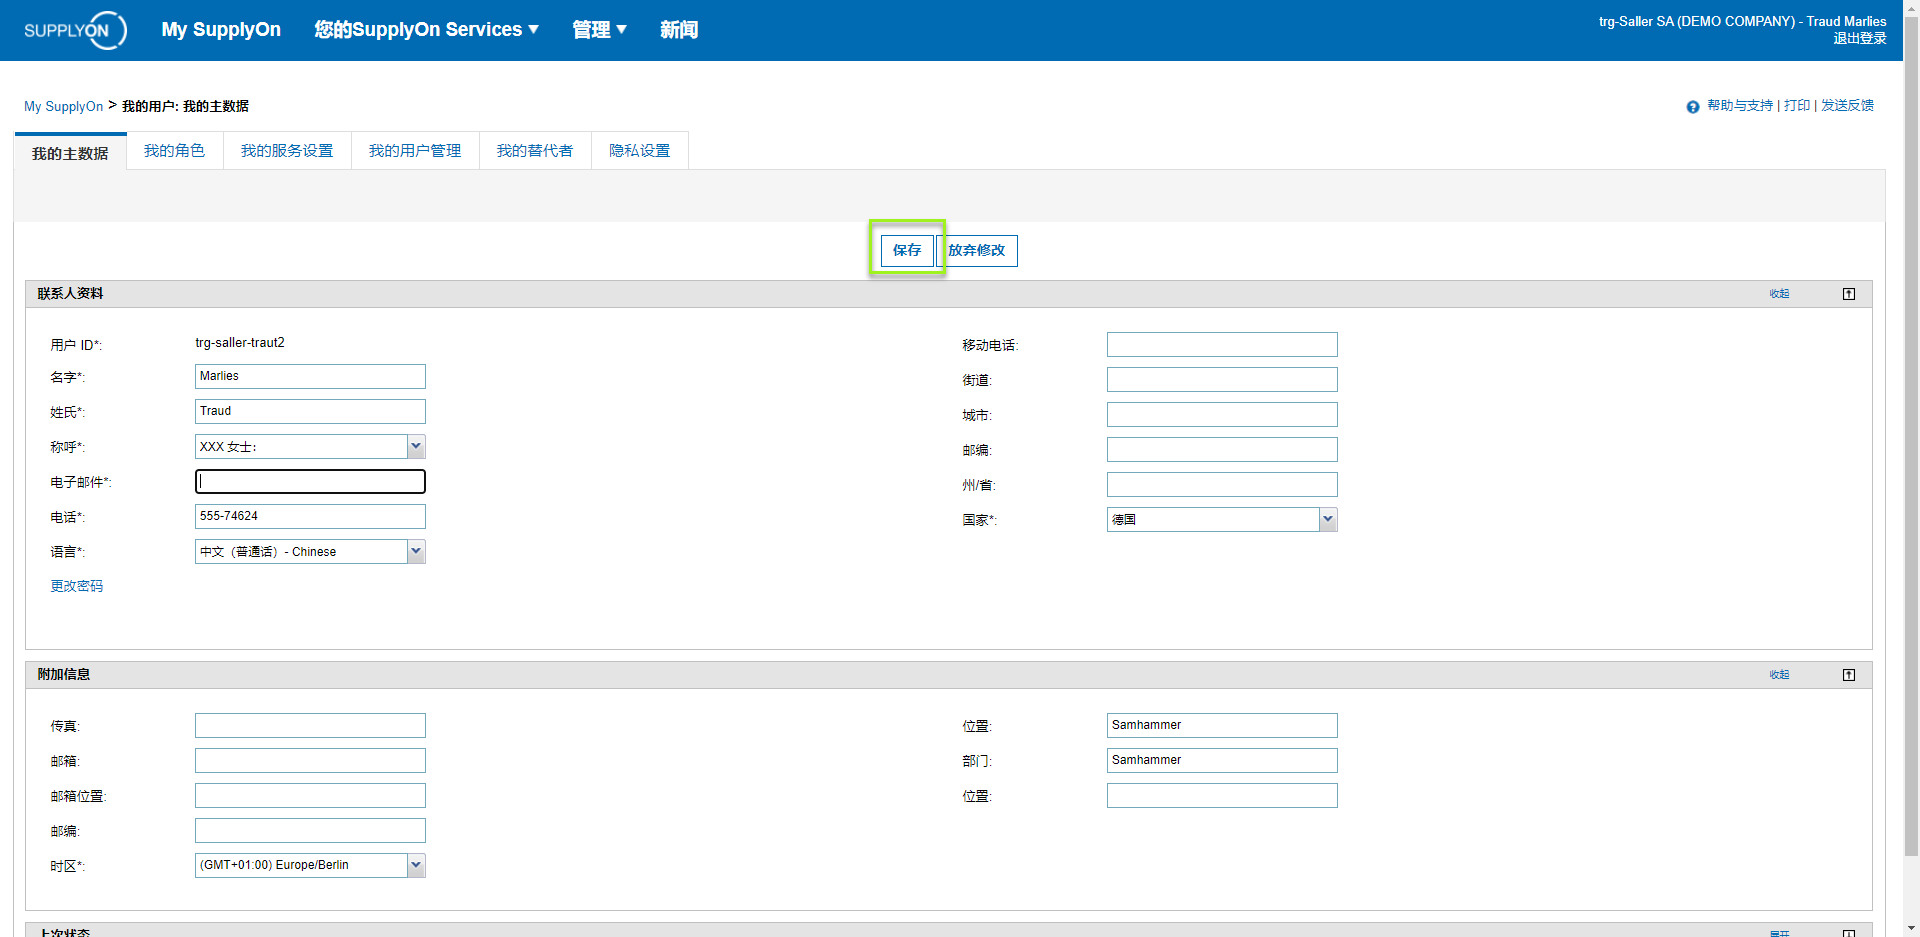The width and height of the screenshot is (1920, 937).
Task: Collapse the 联系人资料 section arrow icon
Action: [1849, 294]
